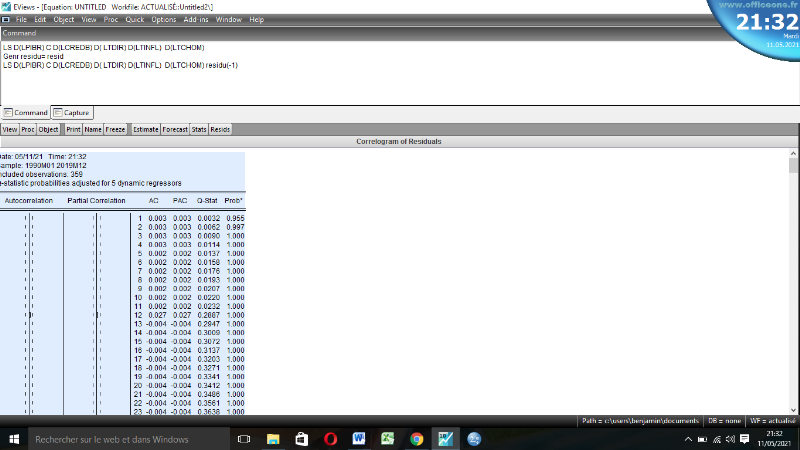Screen dimensions: 800x450
Task: Click the Freeze button
Action: [115, 130]
